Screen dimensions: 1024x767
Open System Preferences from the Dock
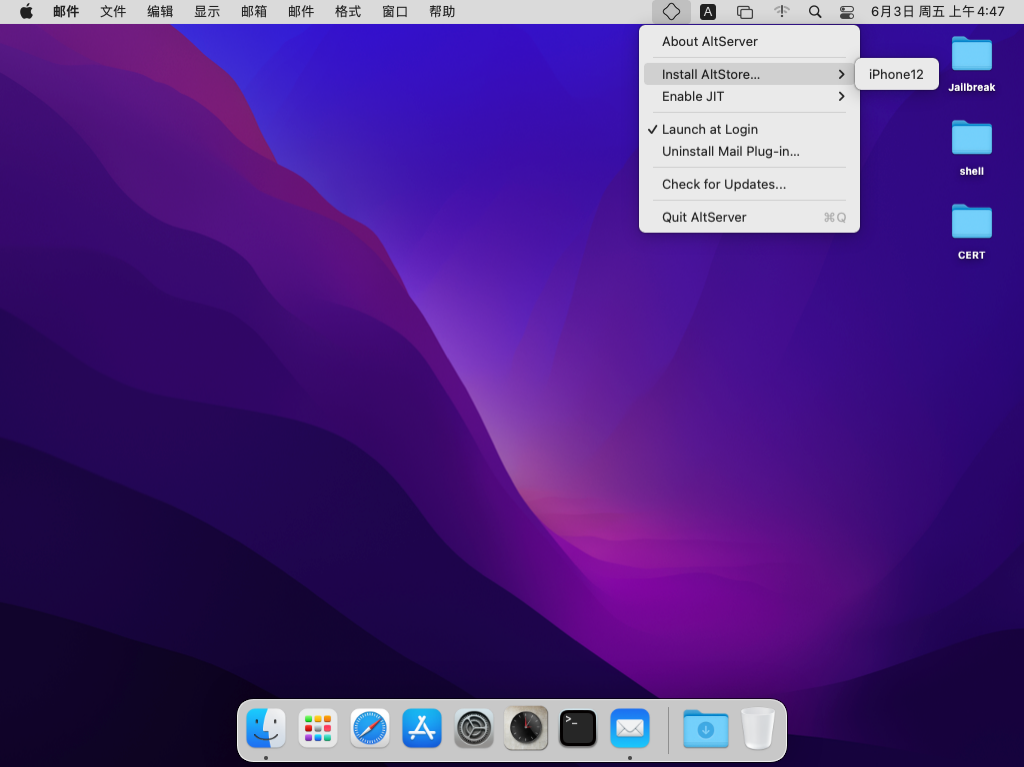pos(474,728)
